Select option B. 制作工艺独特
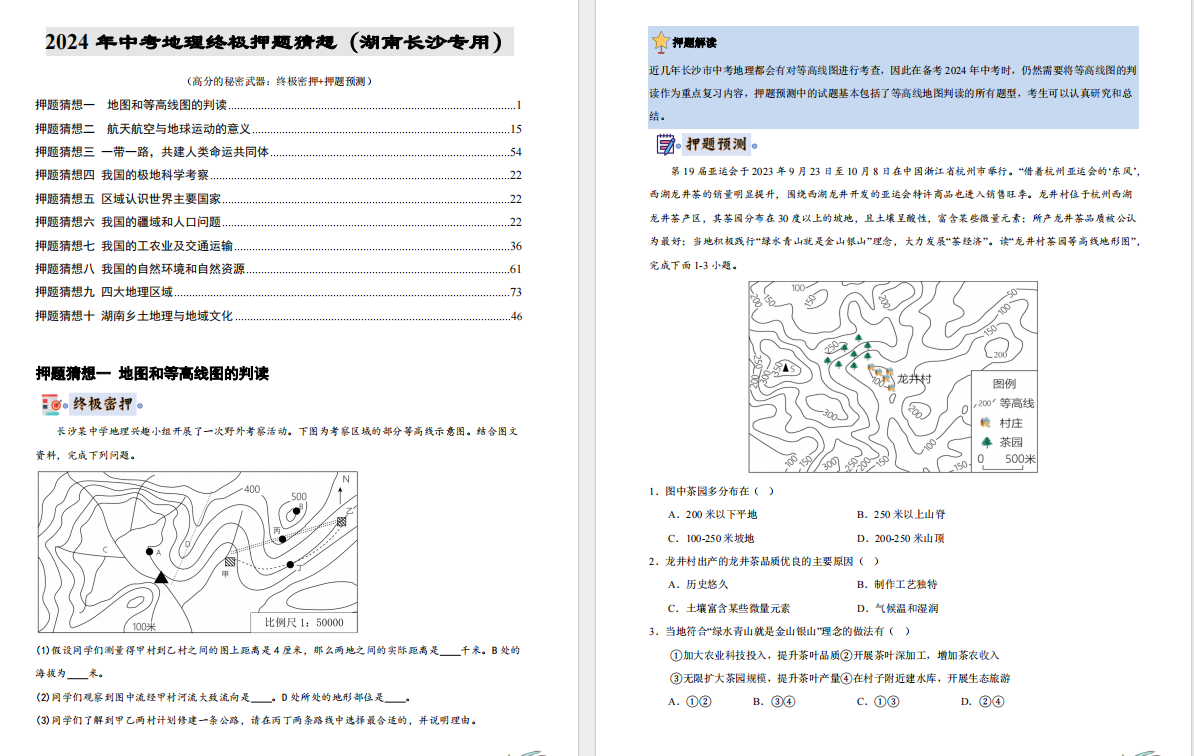This screenshot has width=1194, height=756. pos(897,585)
